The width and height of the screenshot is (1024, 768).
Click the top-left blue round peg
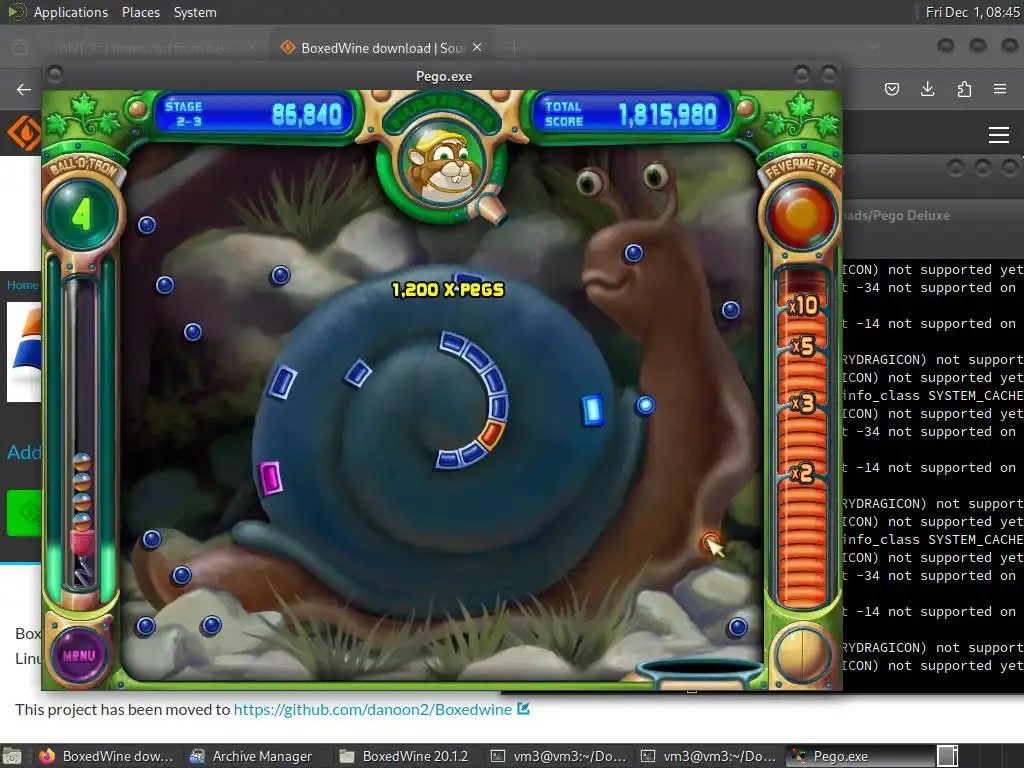click(147, 225)
